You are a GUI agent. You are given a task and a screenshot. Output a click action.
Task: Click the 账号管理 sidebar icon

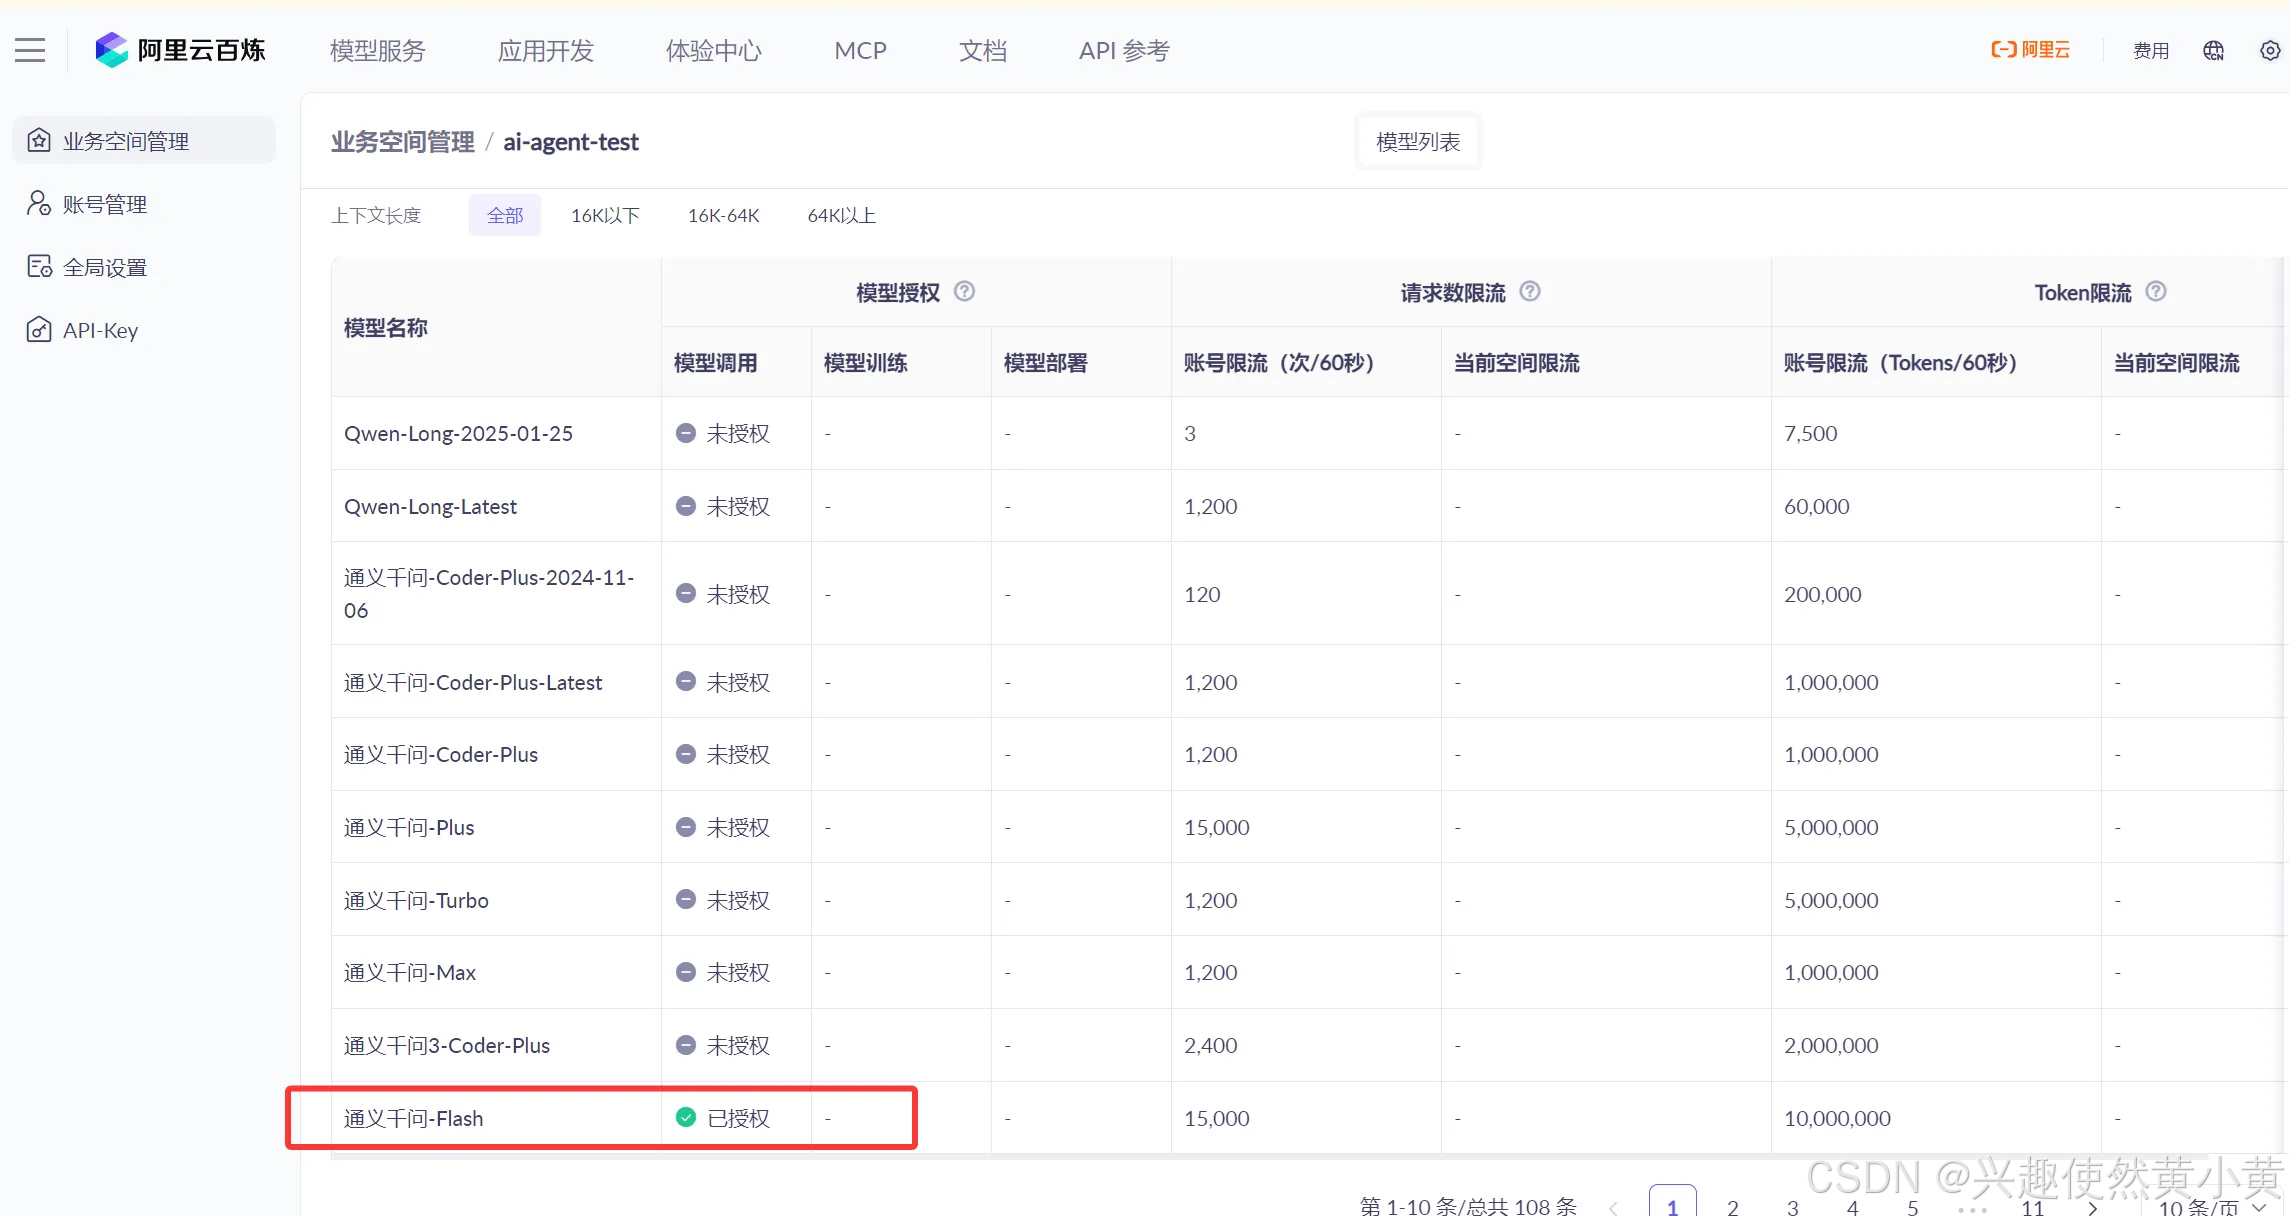coord(39,203)
